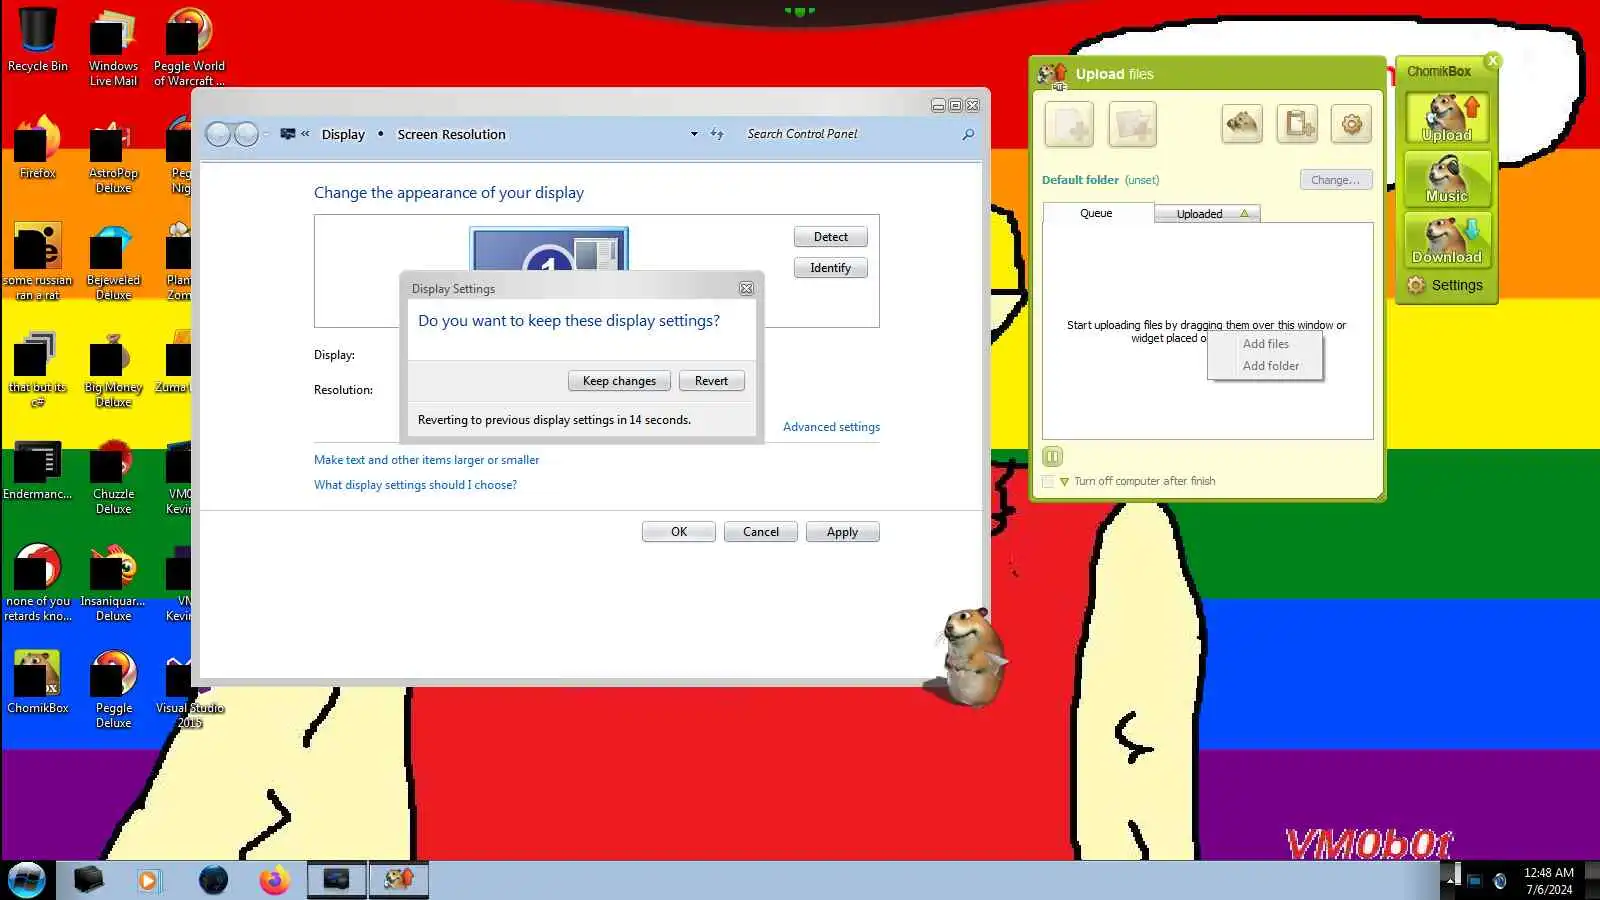The width and height of the screenshot is (1600, 900).
Task: Enable Turn off computer after finish checkbox
Action: tap(1048, 481)
